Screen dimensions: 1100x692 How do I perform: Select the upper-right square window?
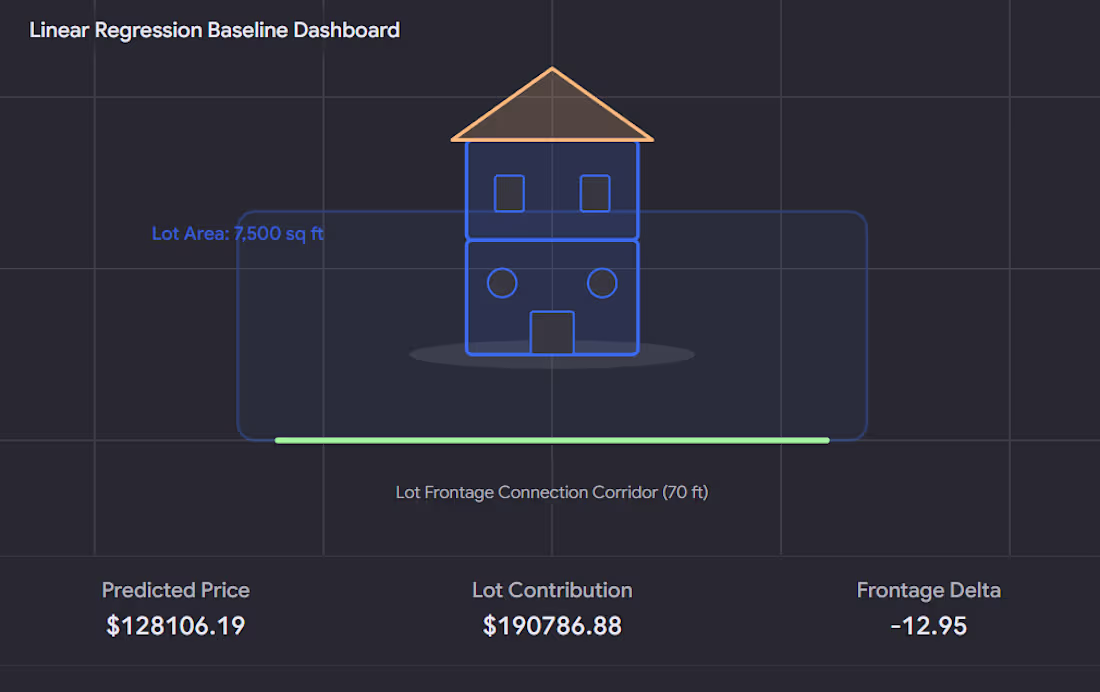595,193
